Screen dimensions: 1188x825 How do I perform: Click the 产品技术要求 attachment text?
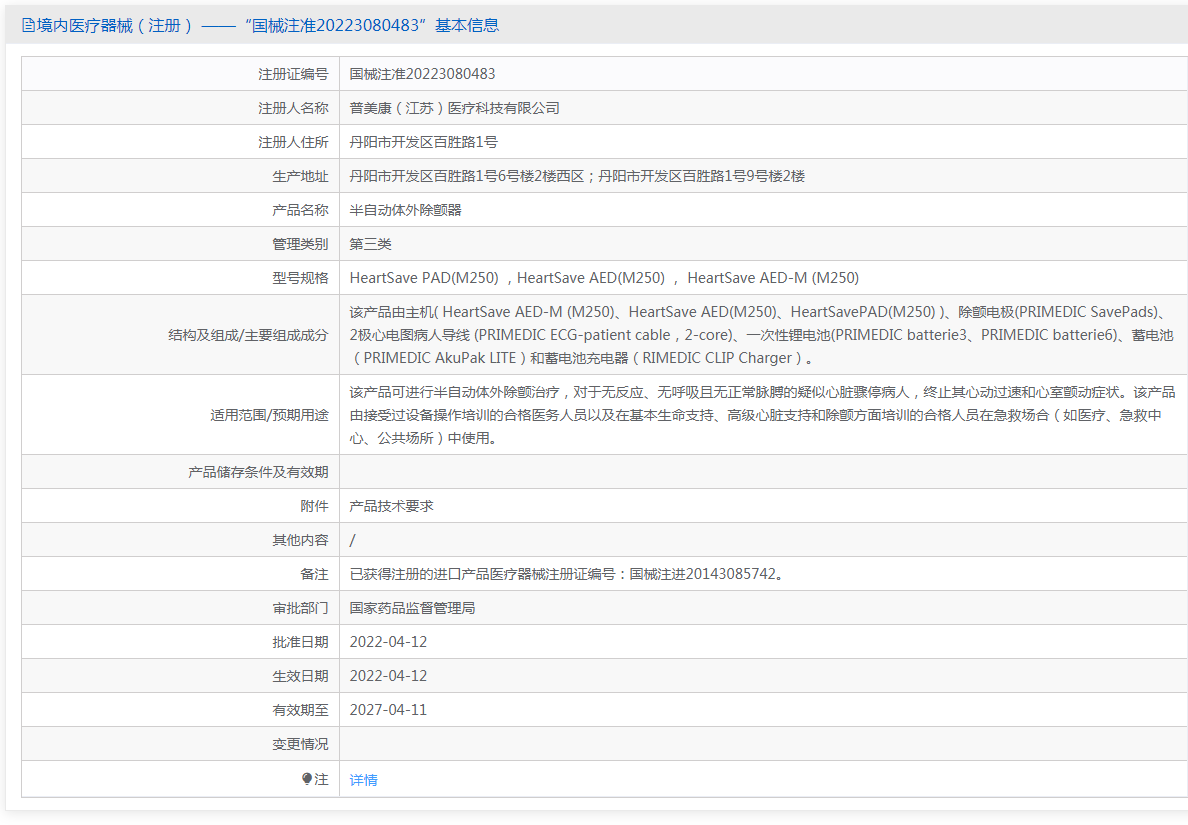pyautogui.click(x=391, y=506)
